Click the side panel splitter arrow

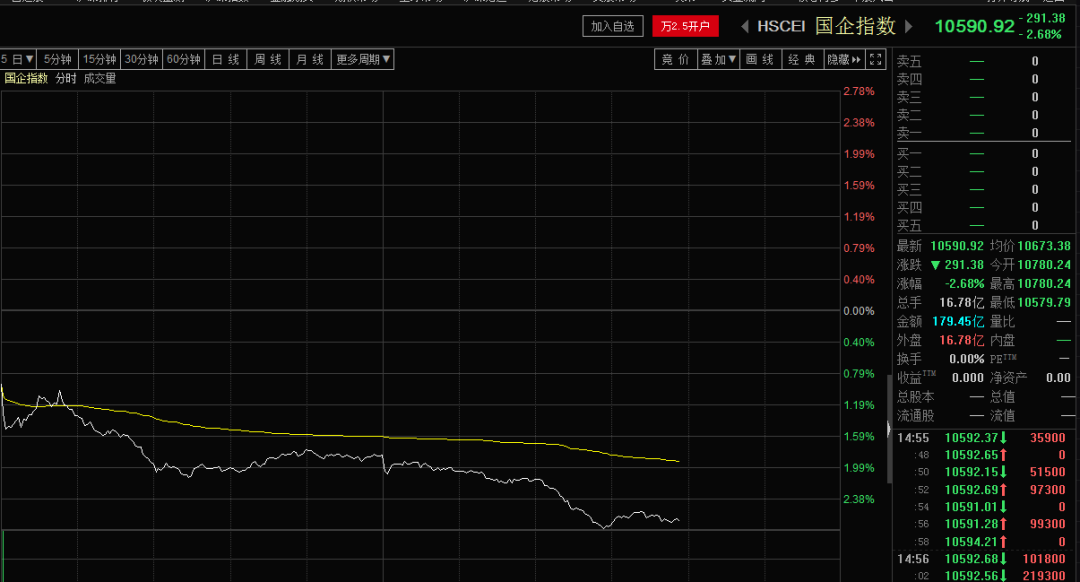[x=889, y=430]
